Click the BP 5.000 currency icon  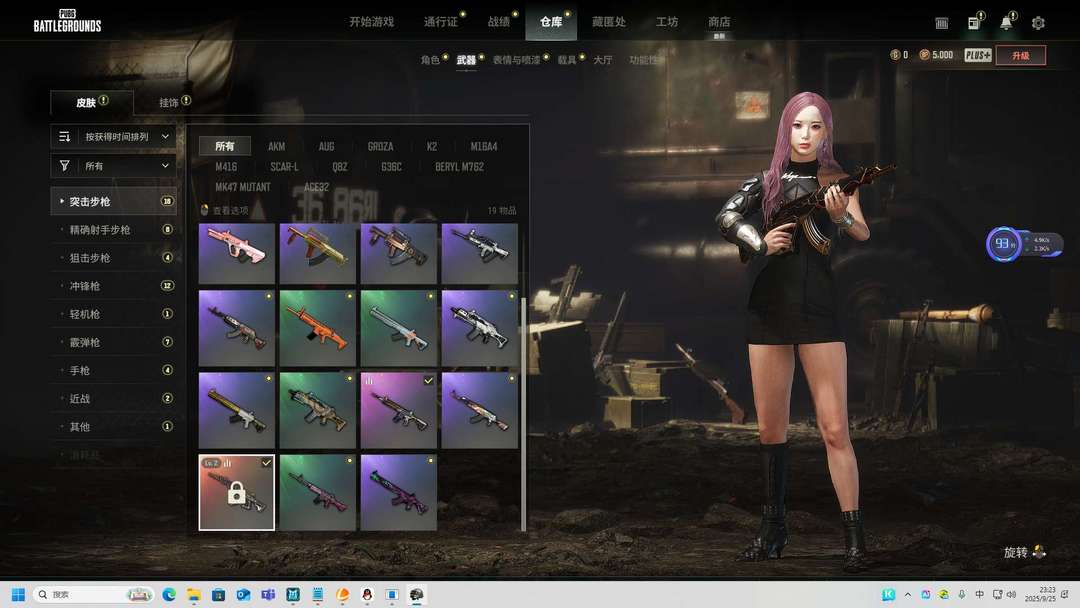pos(924,54)
